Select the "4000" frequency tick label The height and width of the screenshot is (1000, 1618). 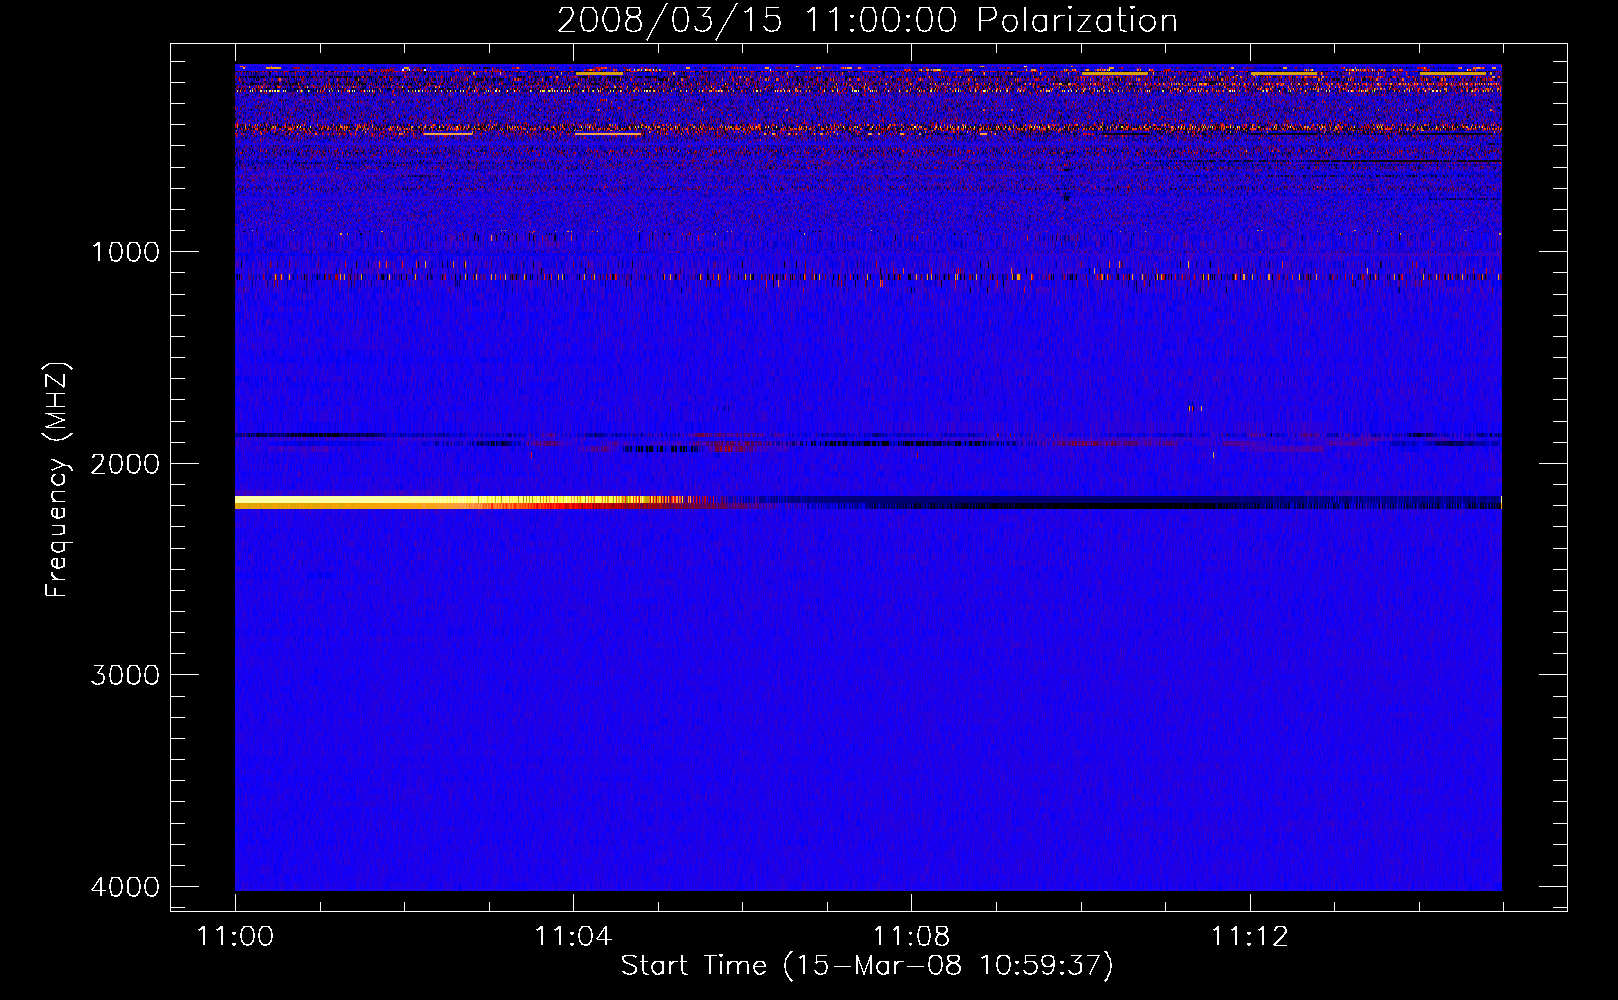[125, 887]
